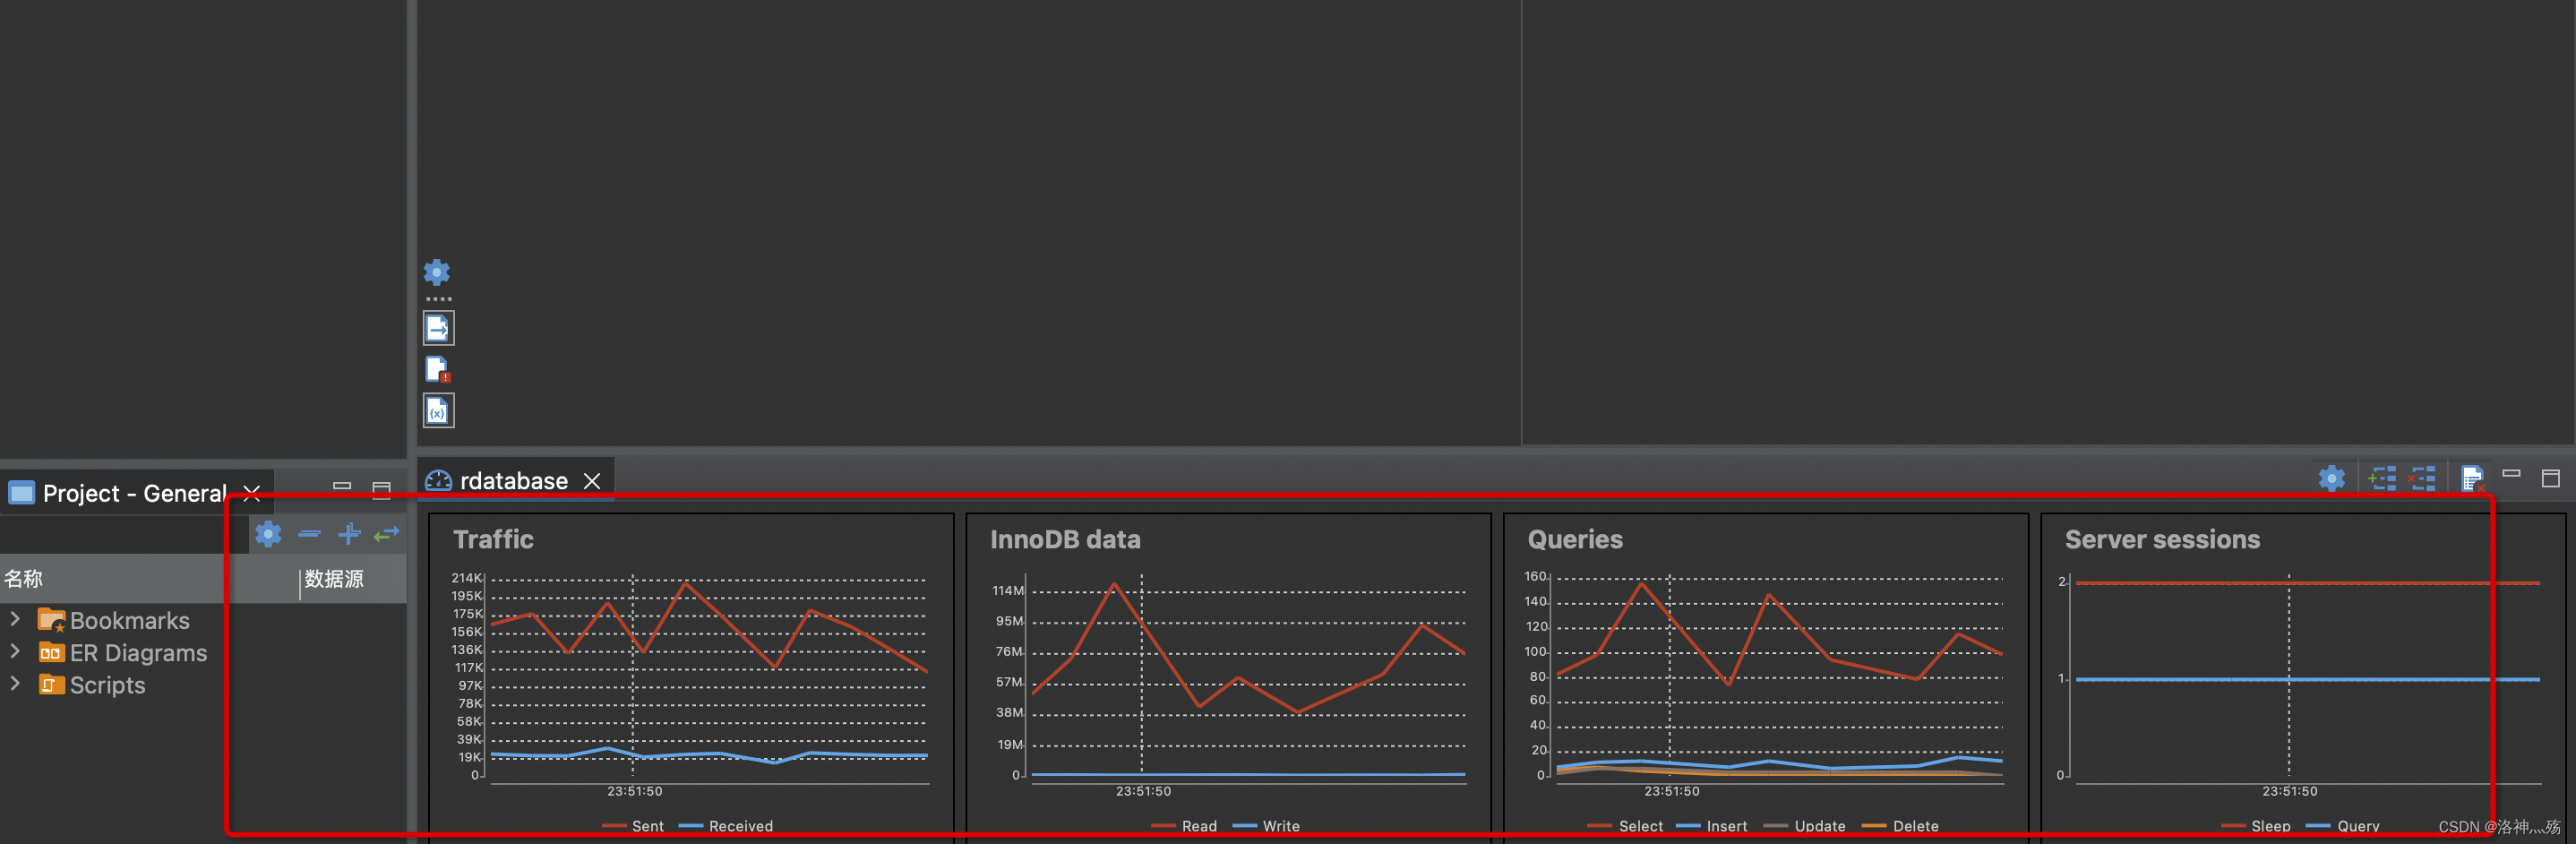Click the variables {x} icon in left toolbar
Screen dimensions: 2576x844
(438, 411)
